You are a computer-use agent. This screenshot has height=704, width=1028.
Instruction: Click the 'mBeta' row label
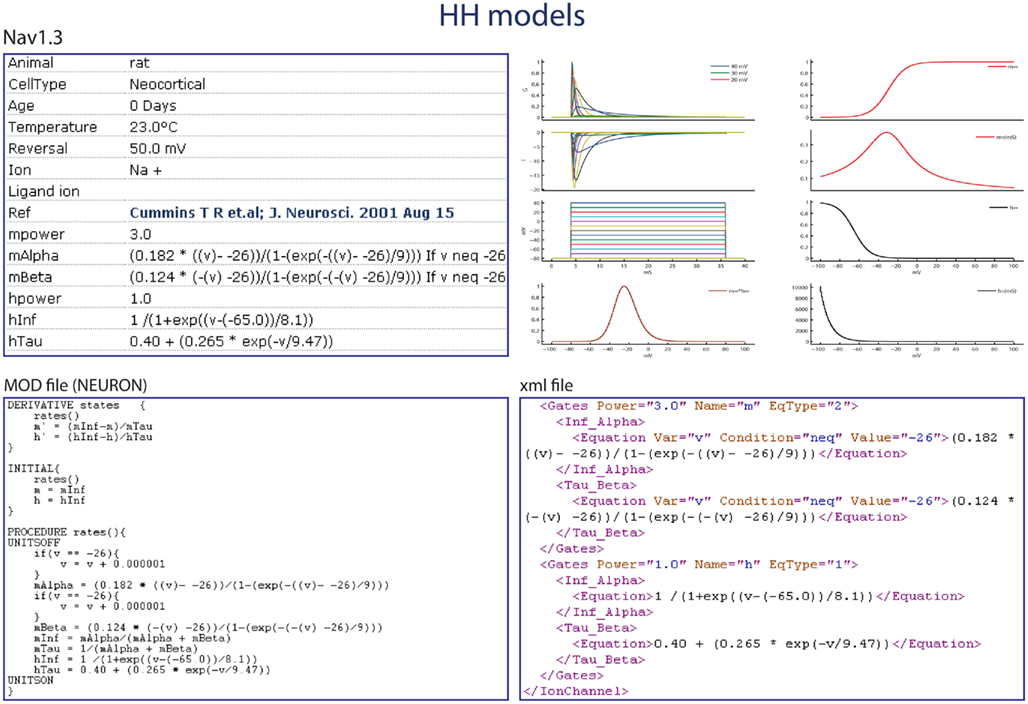30,277
